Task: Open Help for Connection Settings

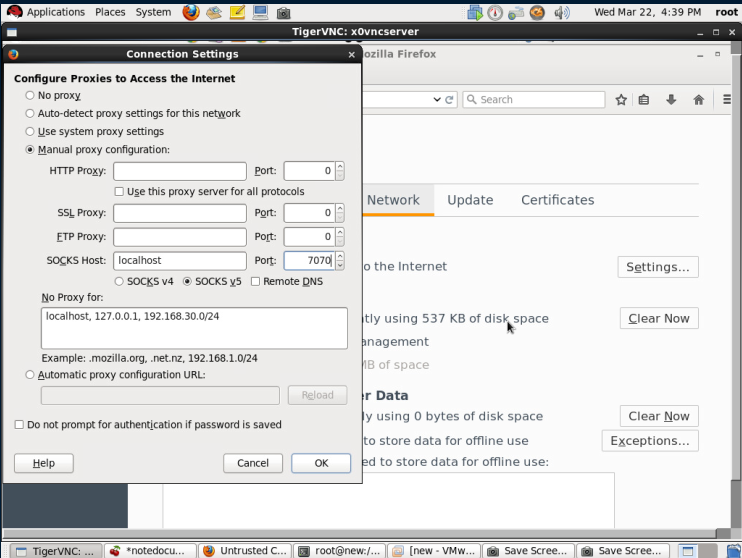Action: [x=44, y=463]
